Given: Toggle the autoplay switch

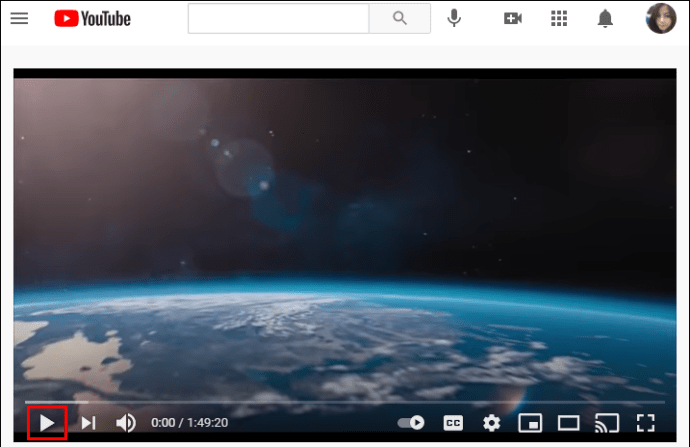Looking at the screenshot, I should (x=411, y=423).
